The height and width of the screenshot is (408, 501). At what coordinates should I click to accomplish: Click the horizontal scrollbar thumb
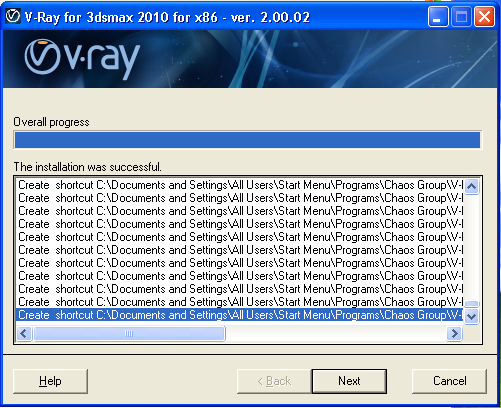click(129, 333)
